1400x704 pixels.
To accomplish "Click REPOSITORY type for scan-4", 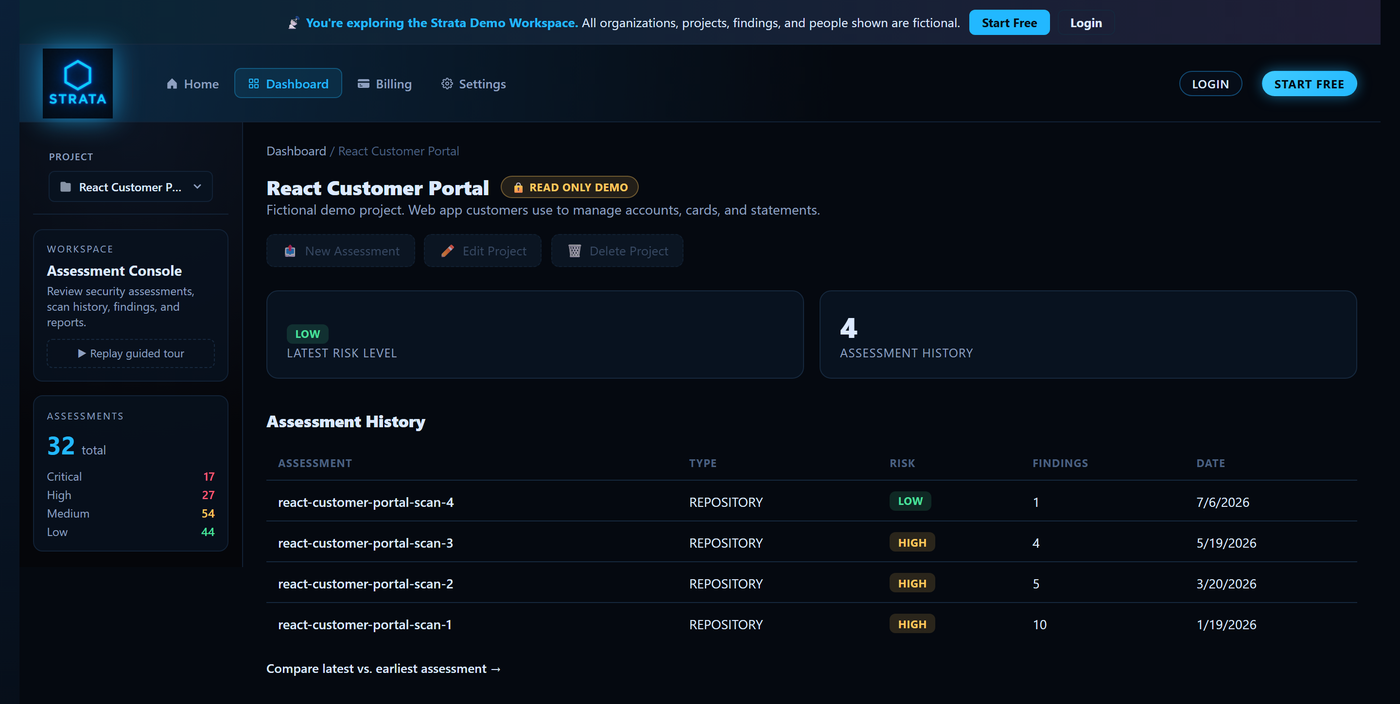I will tap(726, 502).
